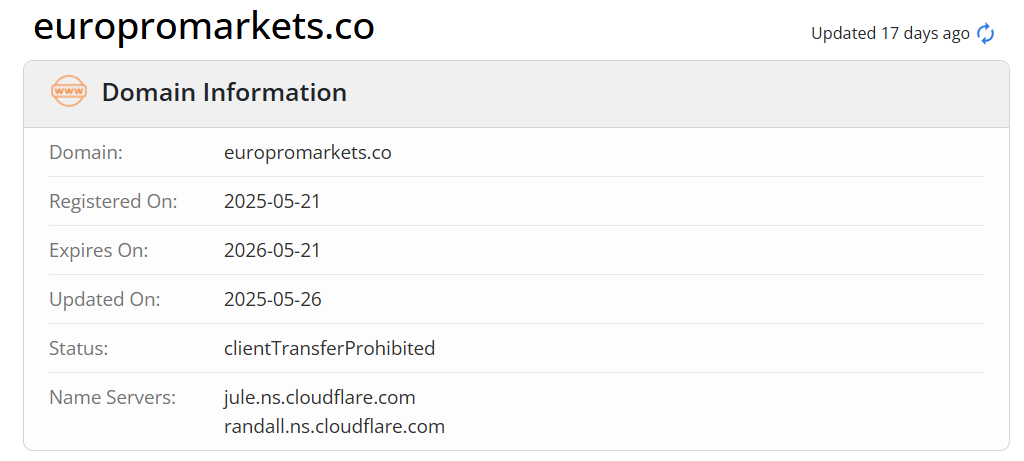Click the blue refresh arrows icon

tap(986, 33)
